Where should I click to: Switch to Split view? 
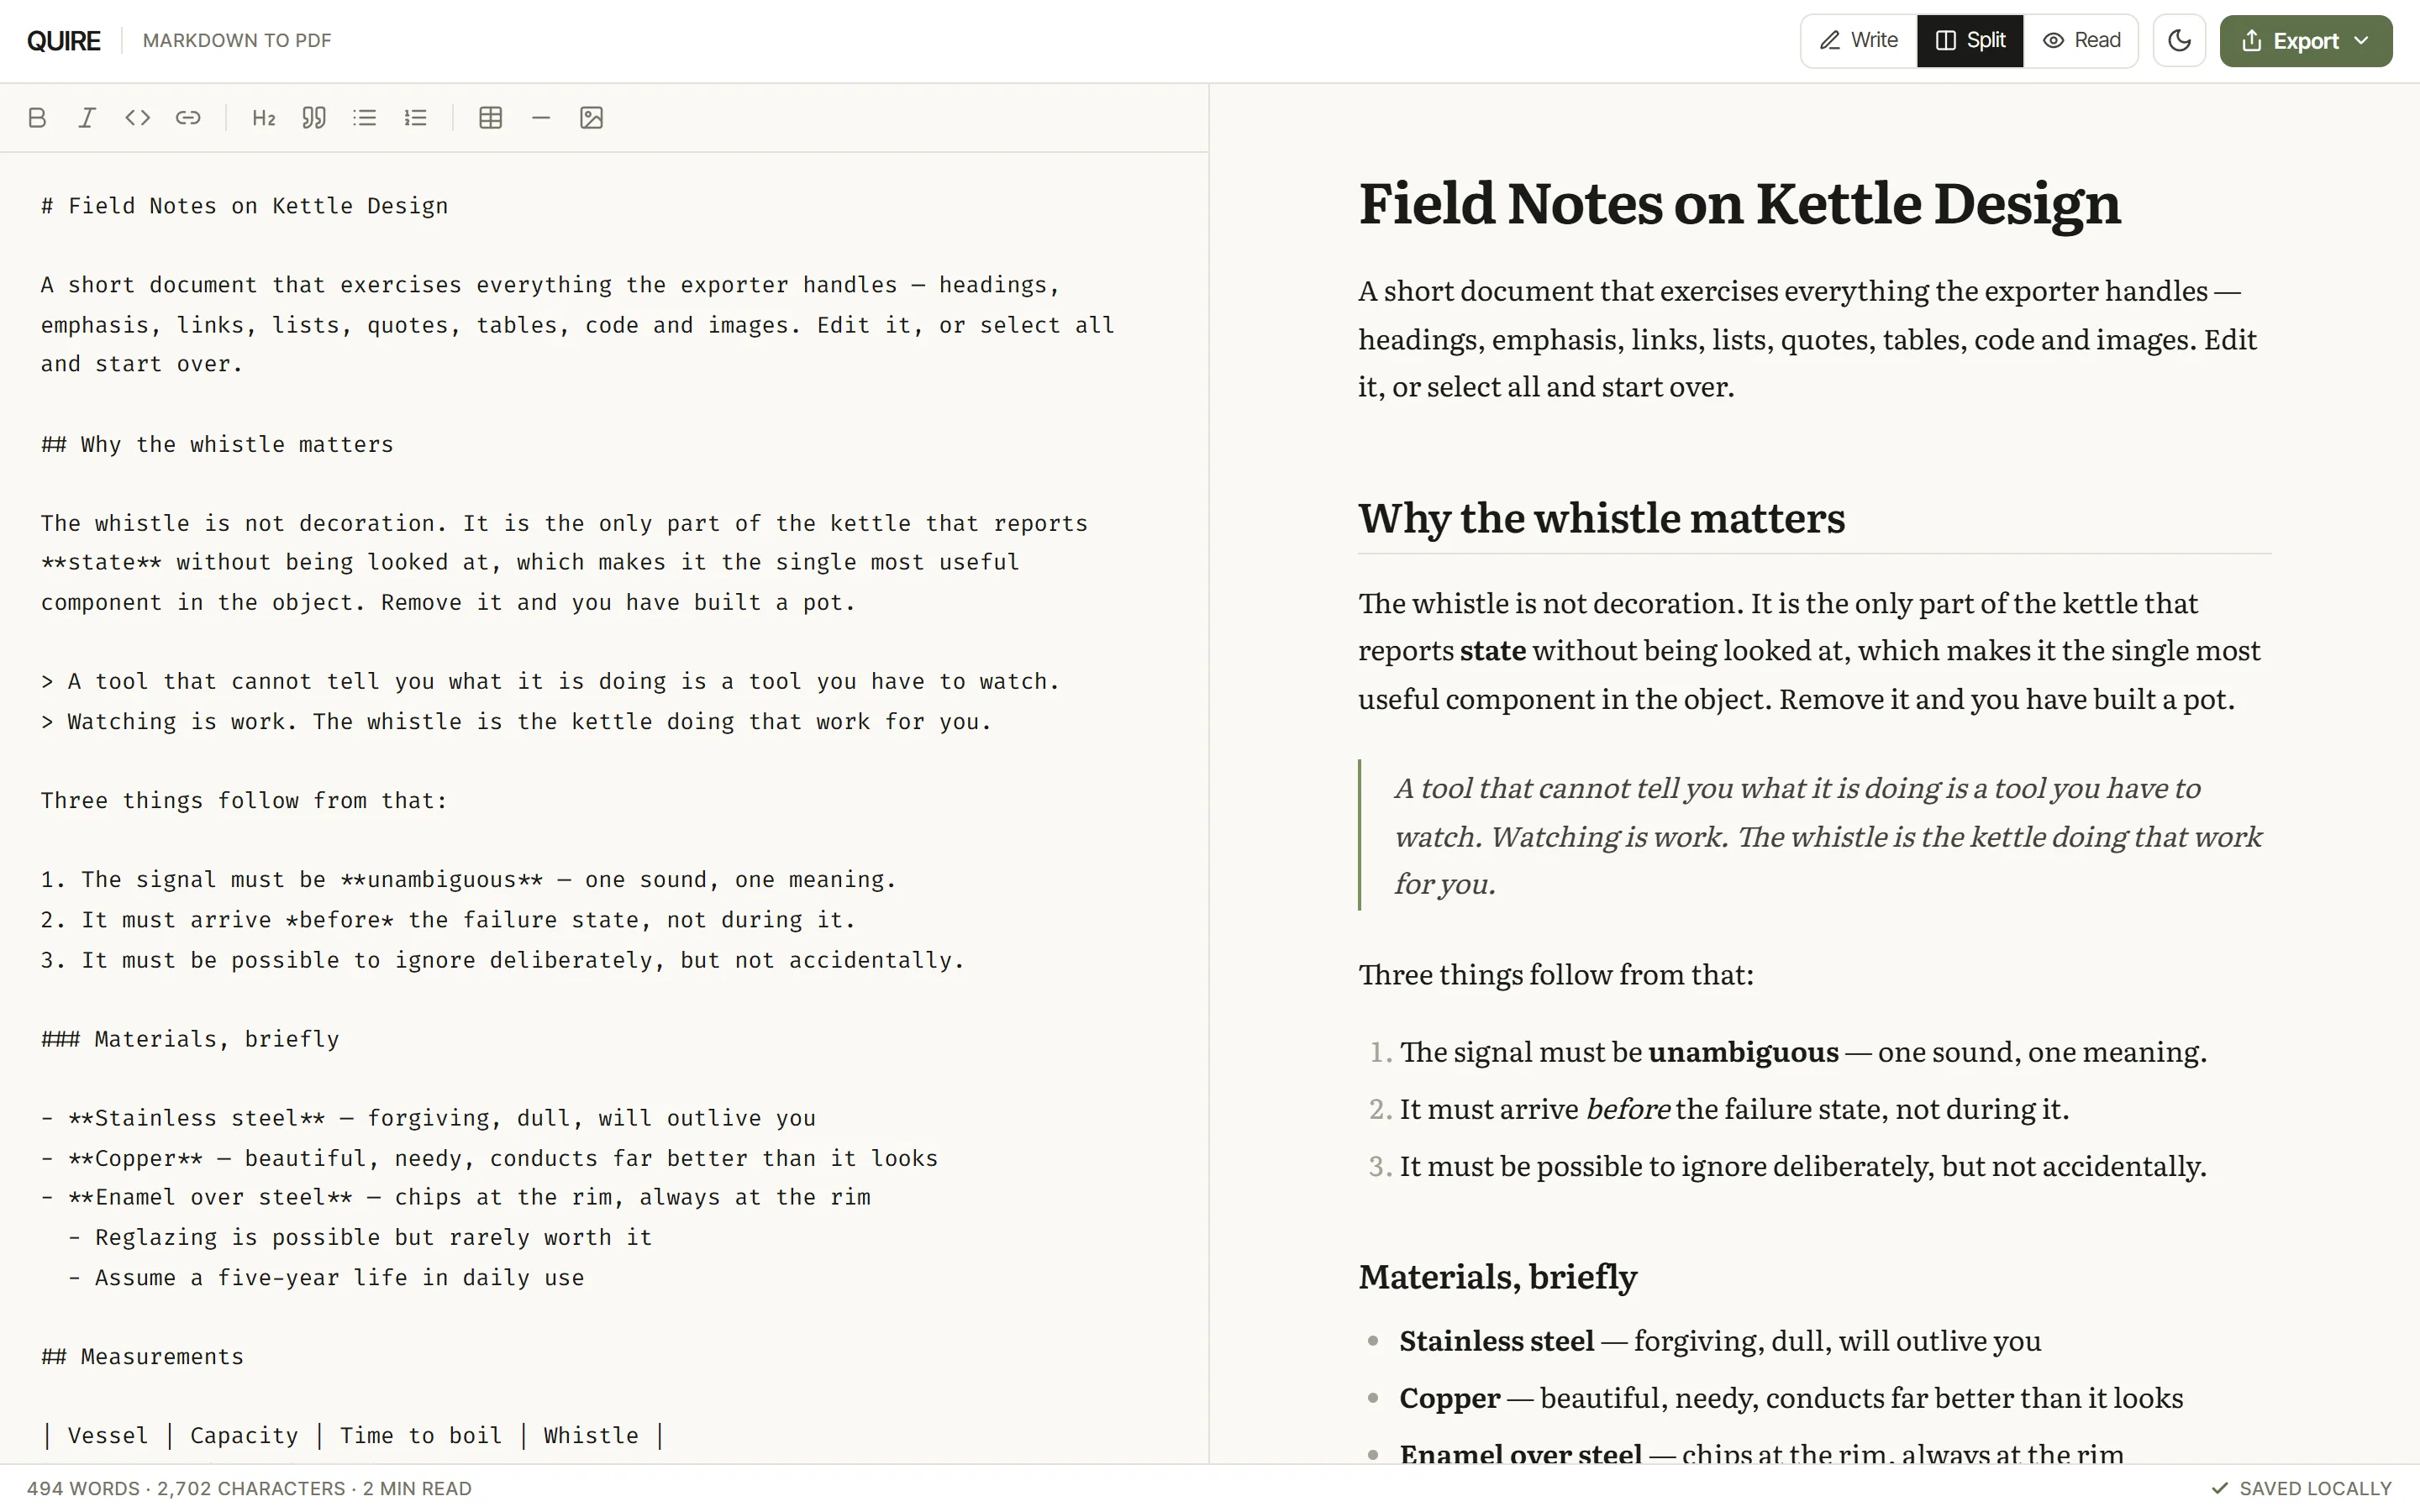1970,41
